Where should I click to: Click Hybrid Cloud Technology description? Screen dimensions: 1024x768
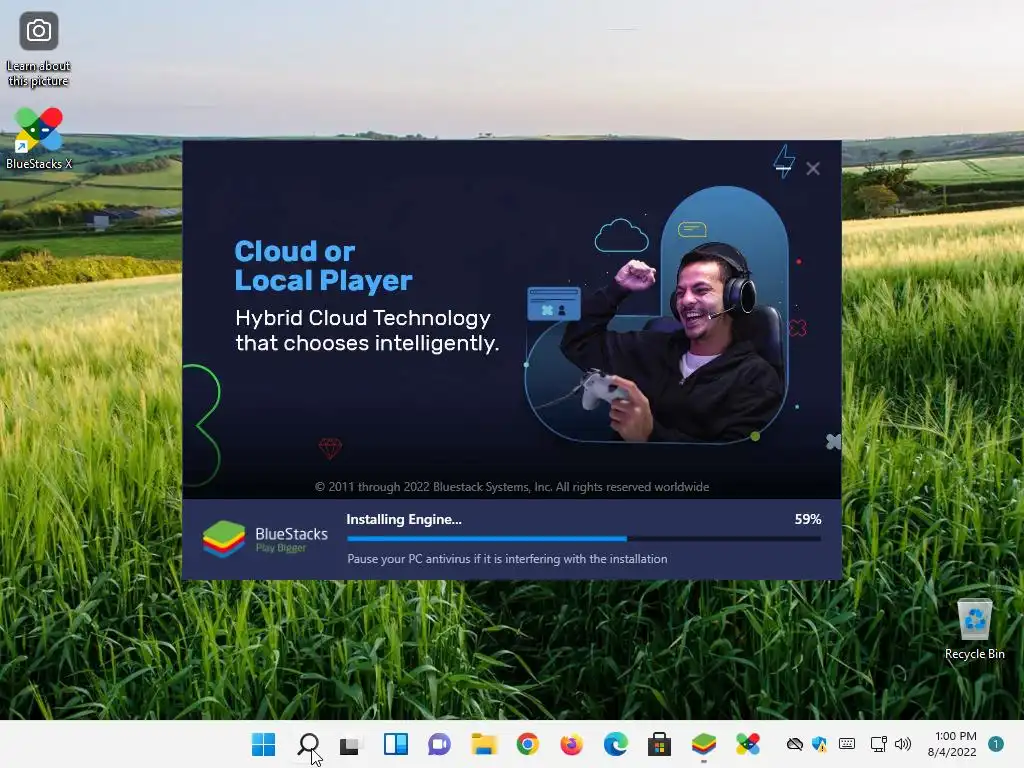click(x=367, y=330)
